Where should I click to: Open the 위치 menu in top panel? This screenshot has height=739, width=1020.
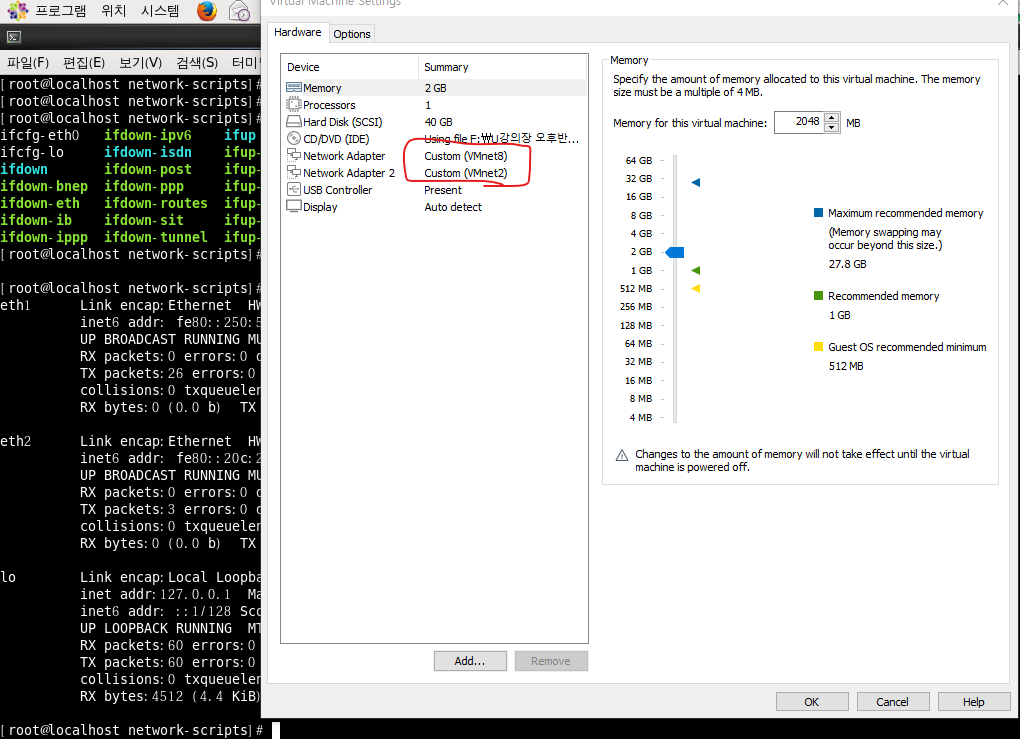pos(114,10)
